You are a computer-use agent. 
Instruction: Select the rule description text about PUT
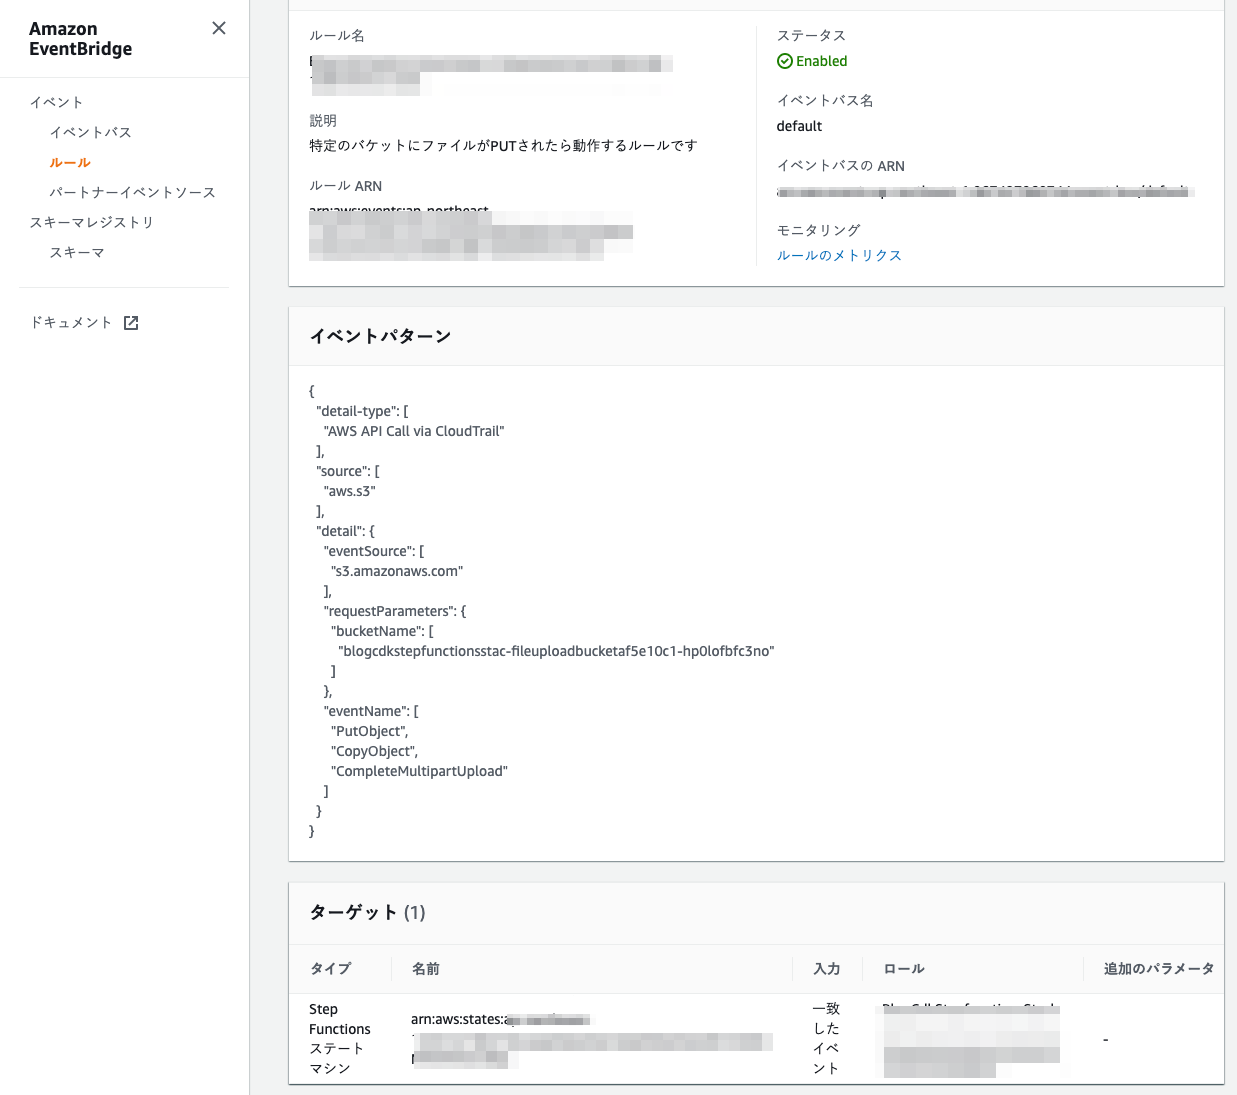pyautogui.click(x=503, y=145)
